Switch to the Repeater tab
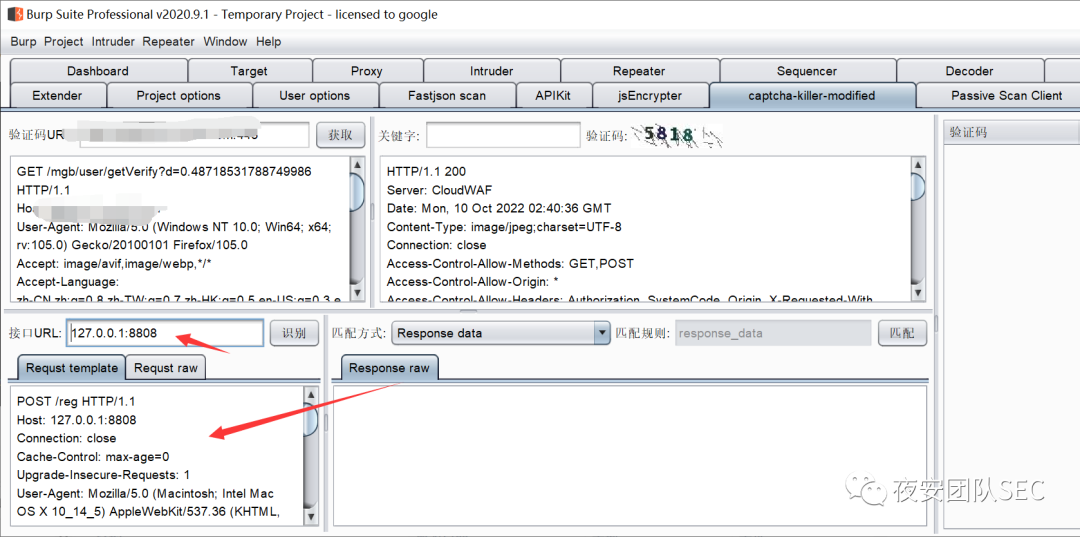The image size is (1080, 537). 639,71
